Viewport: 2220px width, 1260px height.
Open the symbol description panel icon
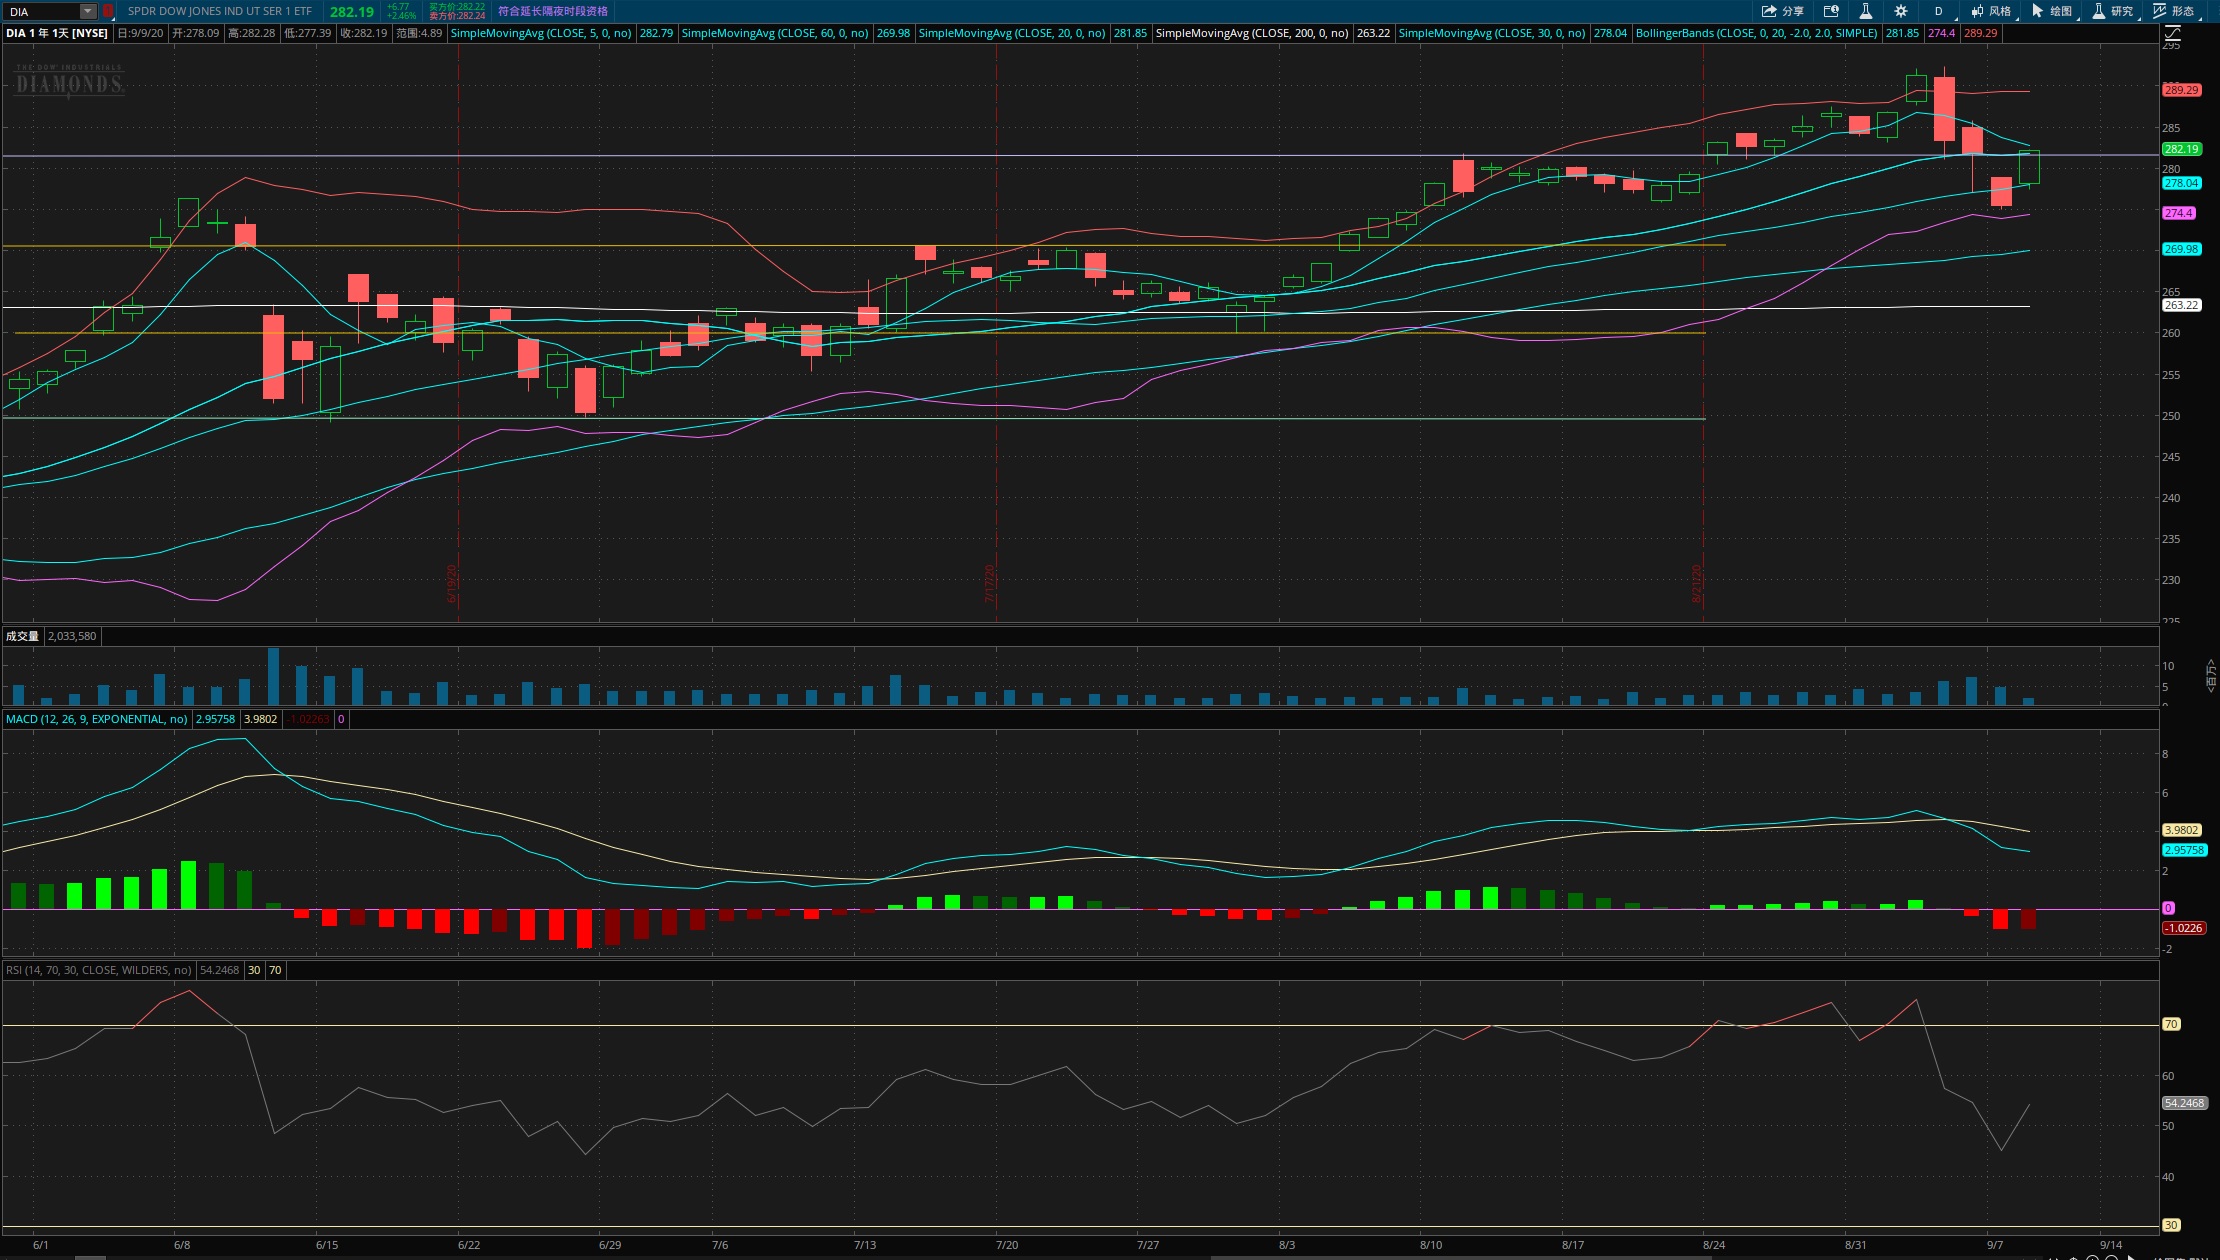click(x=1831, y=11)
